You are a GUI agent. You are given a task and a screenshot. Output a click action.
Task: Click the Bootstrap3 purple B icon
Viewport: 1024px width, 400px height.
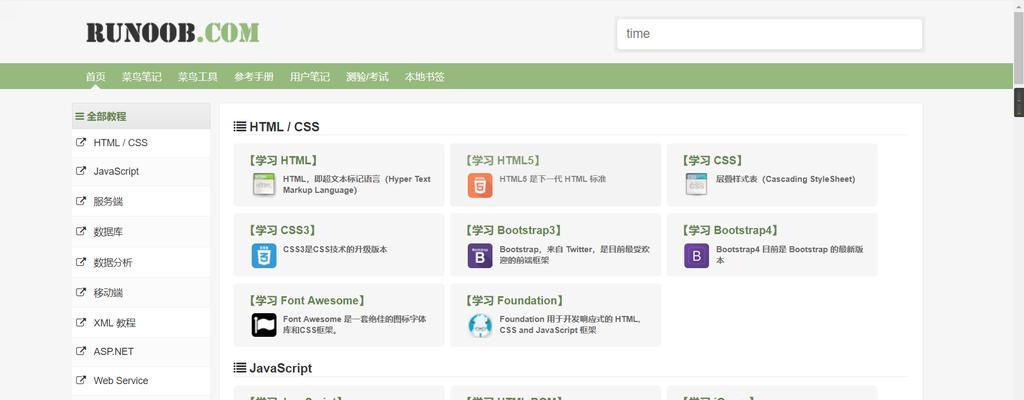pos(480,256)
